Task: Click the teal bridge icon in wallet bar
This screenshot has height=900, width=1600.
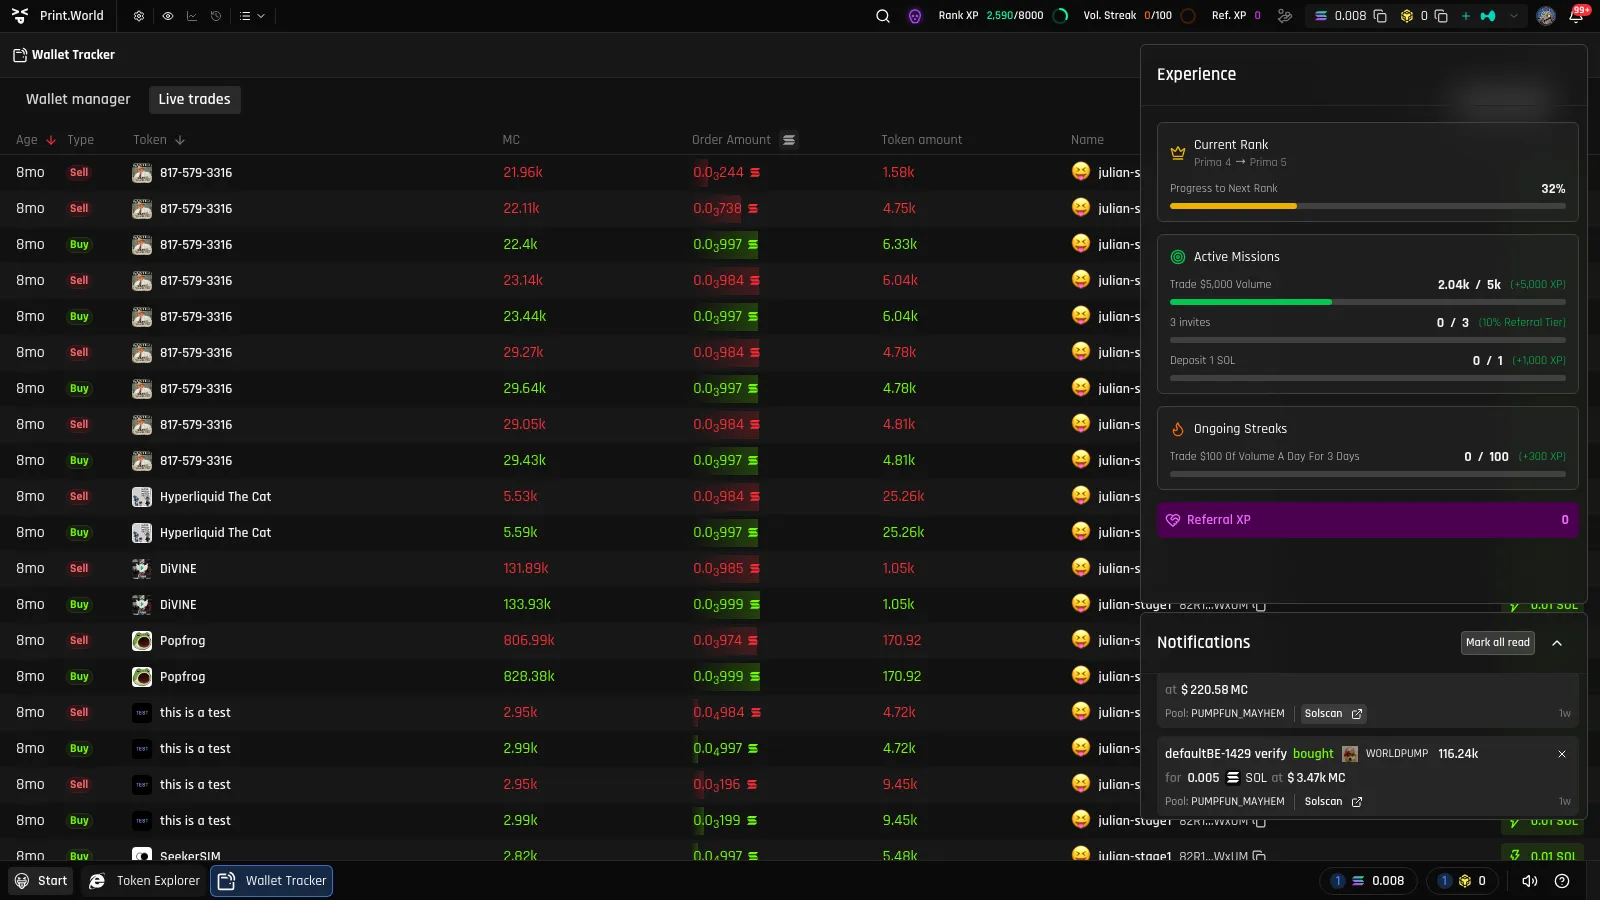Action: [1488, 16]
